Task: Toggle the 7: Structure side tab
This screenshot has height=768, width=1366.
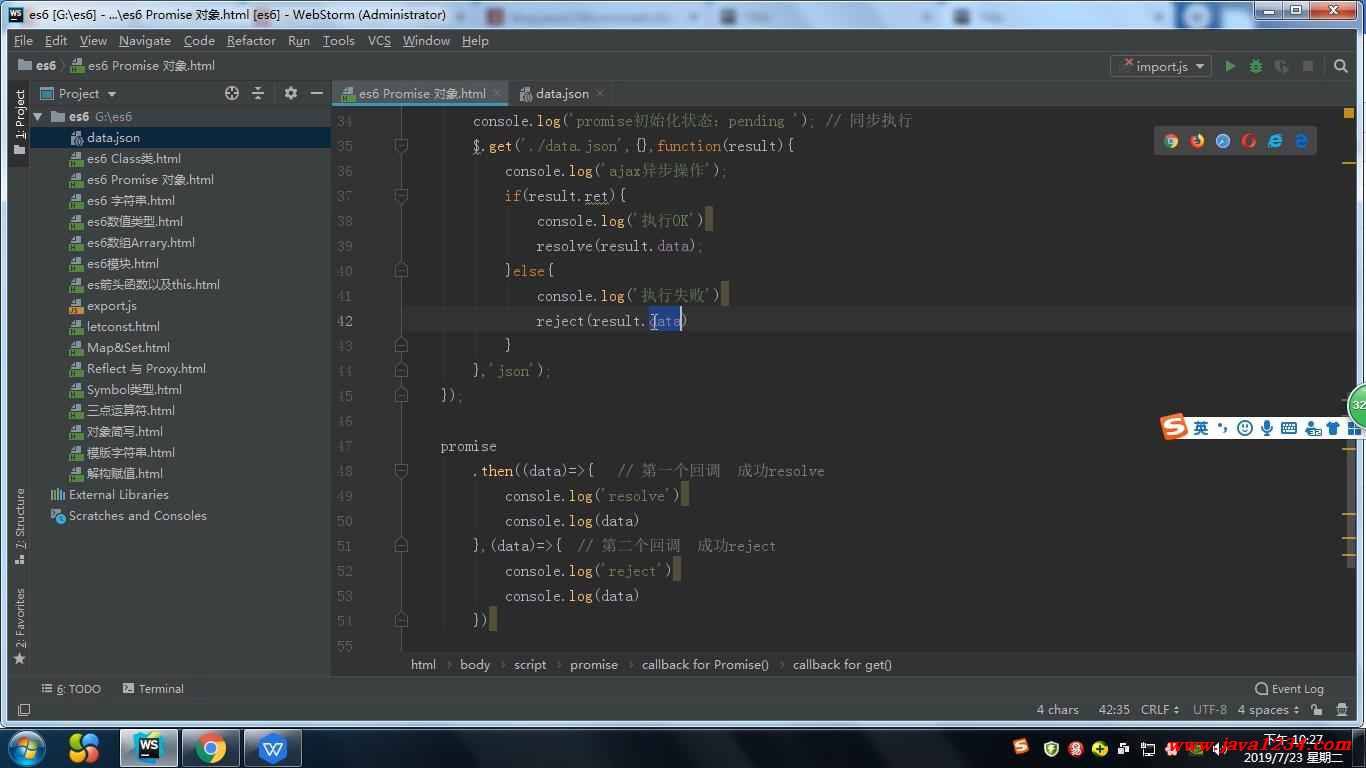Action: (19, 527)
